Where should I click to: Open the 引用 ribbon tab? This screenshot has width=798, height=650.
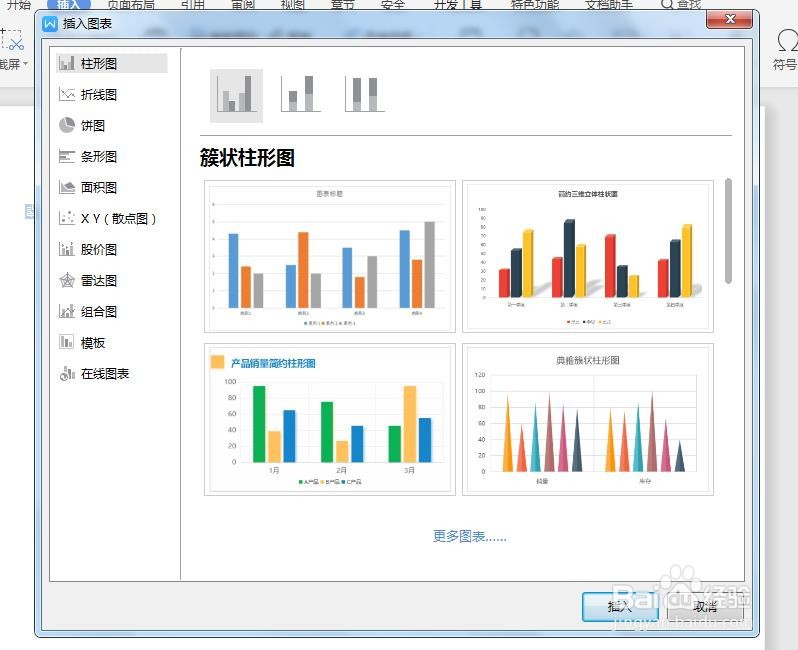click(192, 5)
